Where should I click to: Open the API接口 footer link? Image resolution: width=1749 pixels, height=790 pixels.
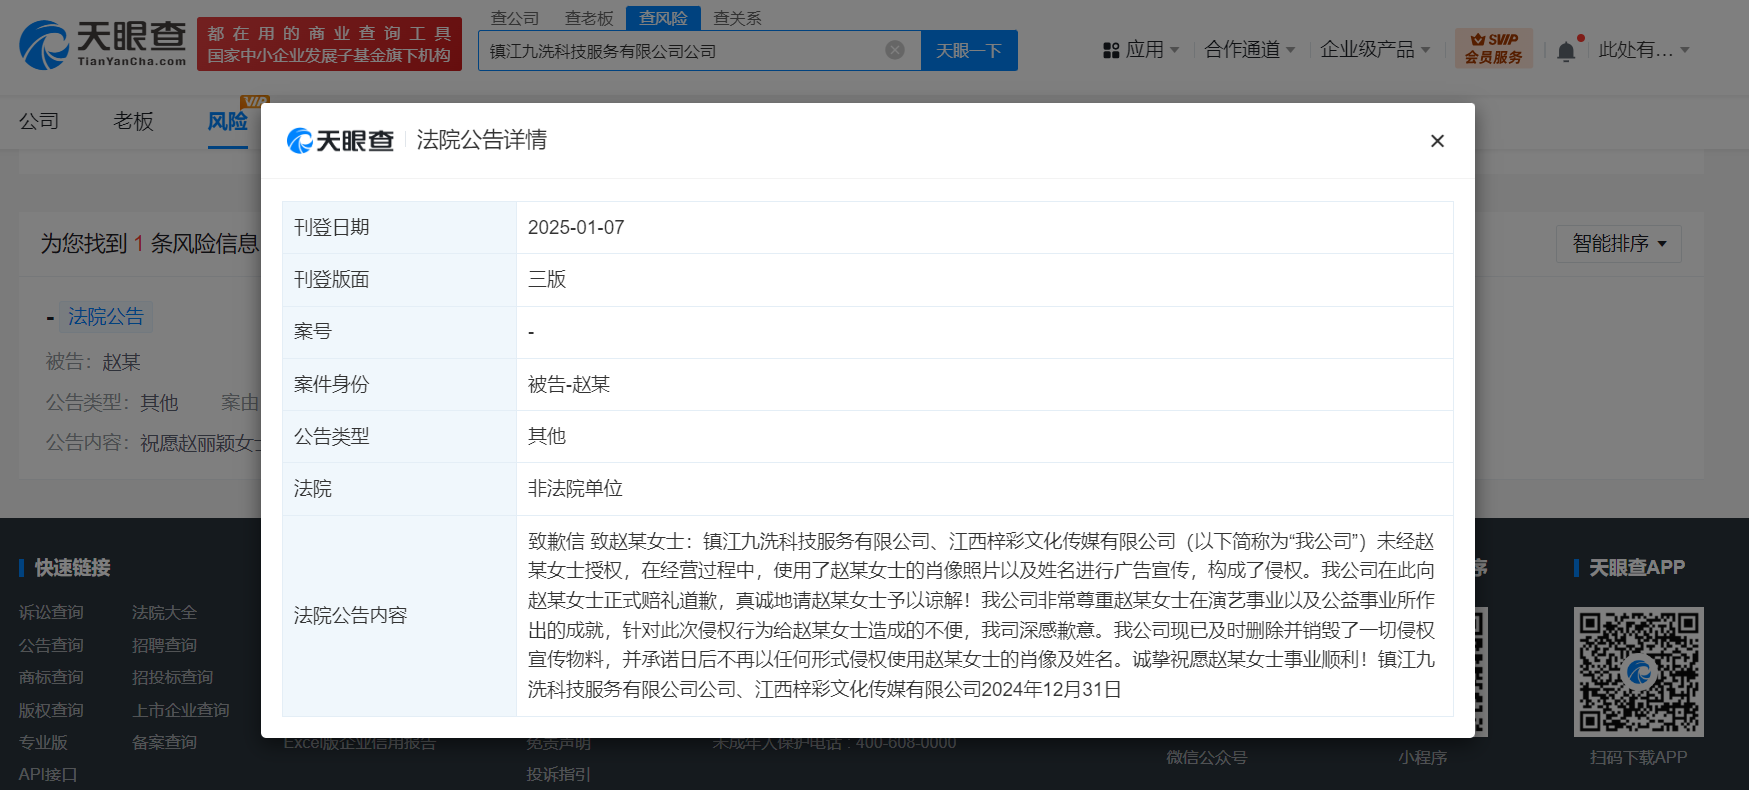pyautogui.click(x=48, y=774)
